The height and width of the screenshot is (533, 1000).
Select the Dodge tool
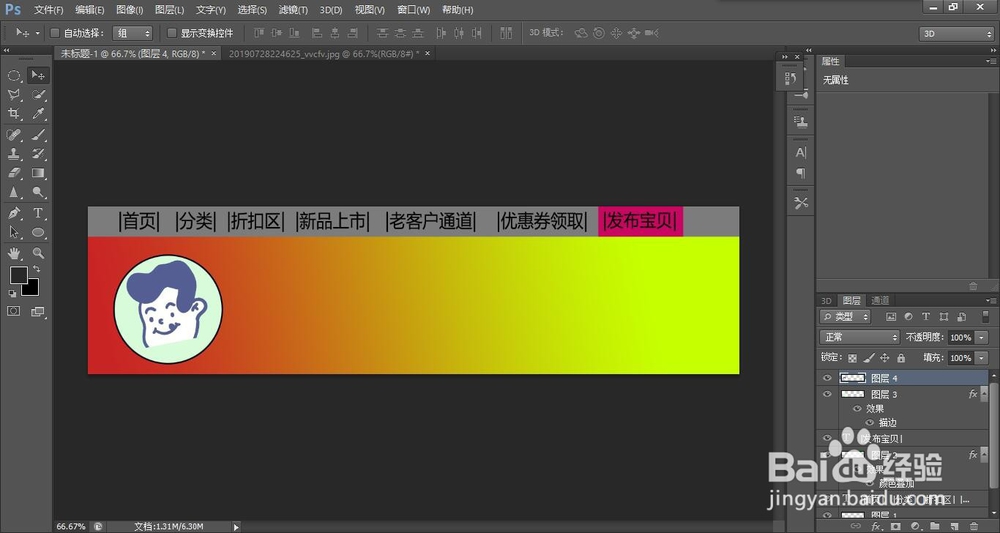click(x=38, y=192)
